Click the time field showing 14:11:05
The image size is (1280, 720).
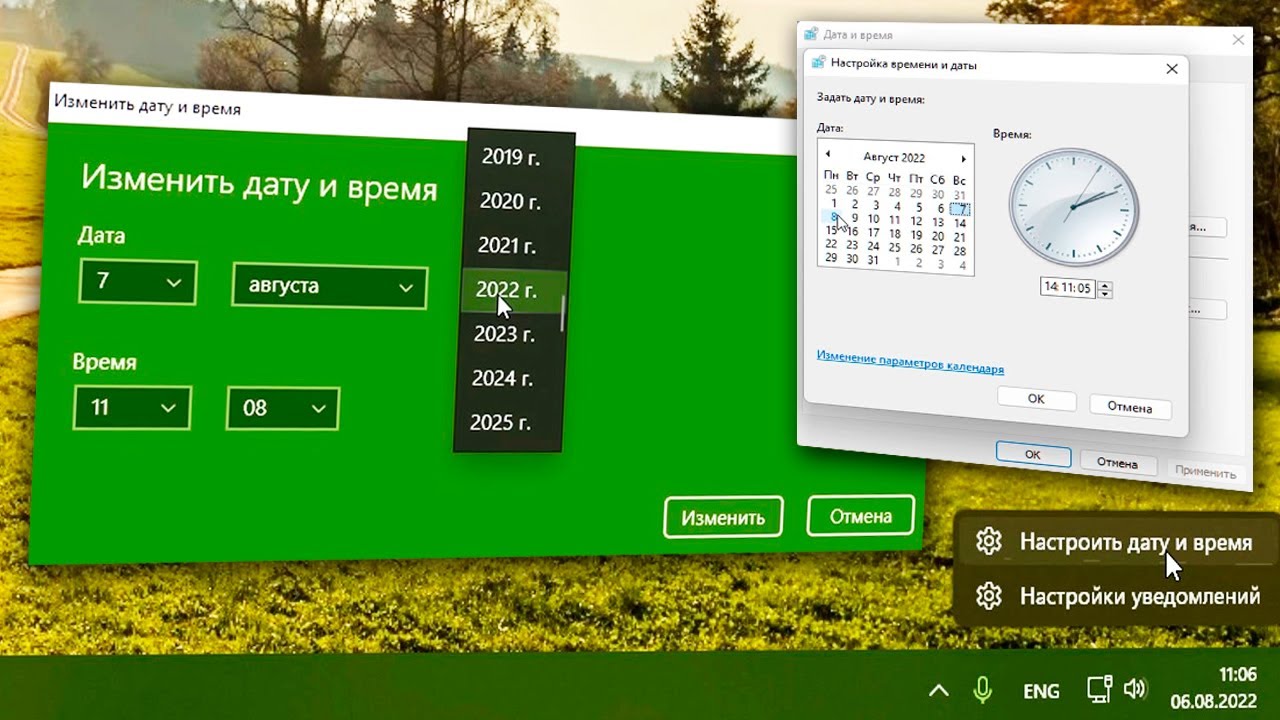pyautogui.click(x=1068, y=287)
